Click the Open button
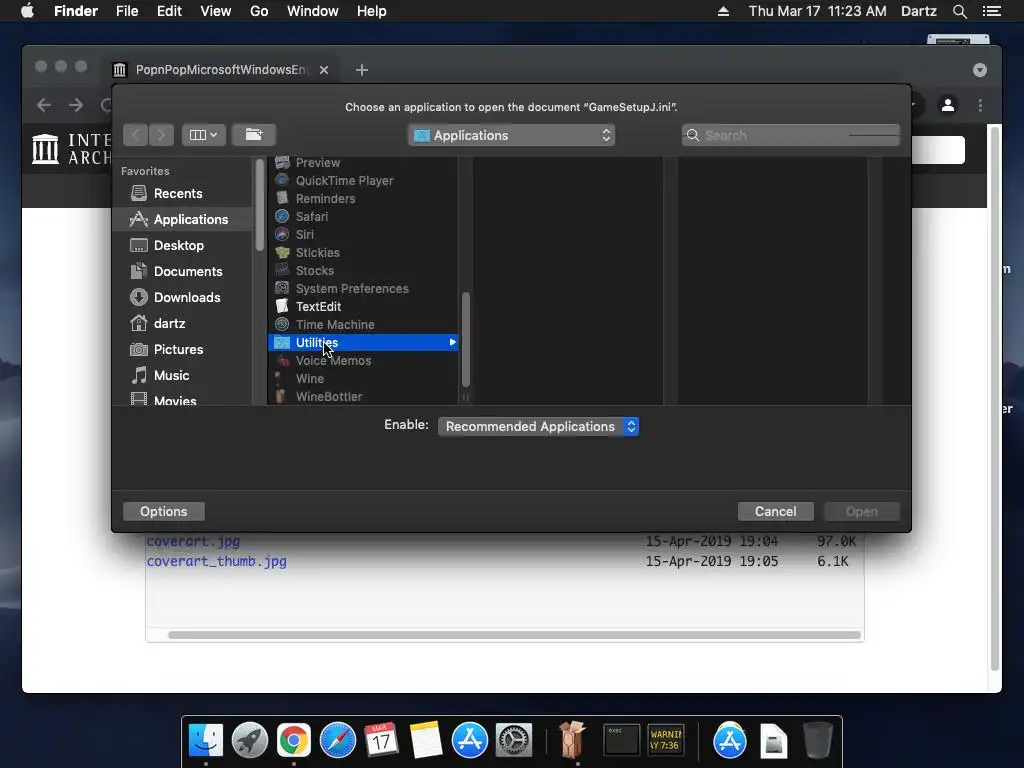This screenshot has width=1024, height=768. click(861, 511)
